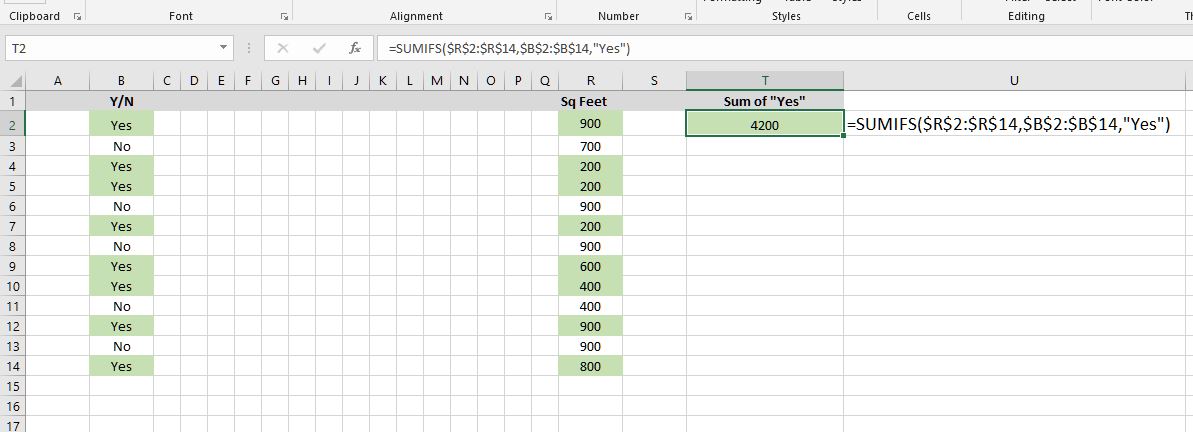The image size is (1193, 432).
Task: Select row 8 header
Action: (x=13, y=246)
